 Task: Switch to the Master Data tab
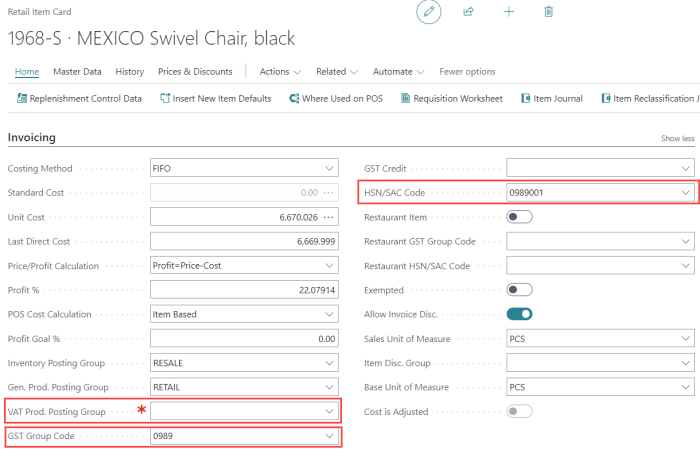(77, 72)
